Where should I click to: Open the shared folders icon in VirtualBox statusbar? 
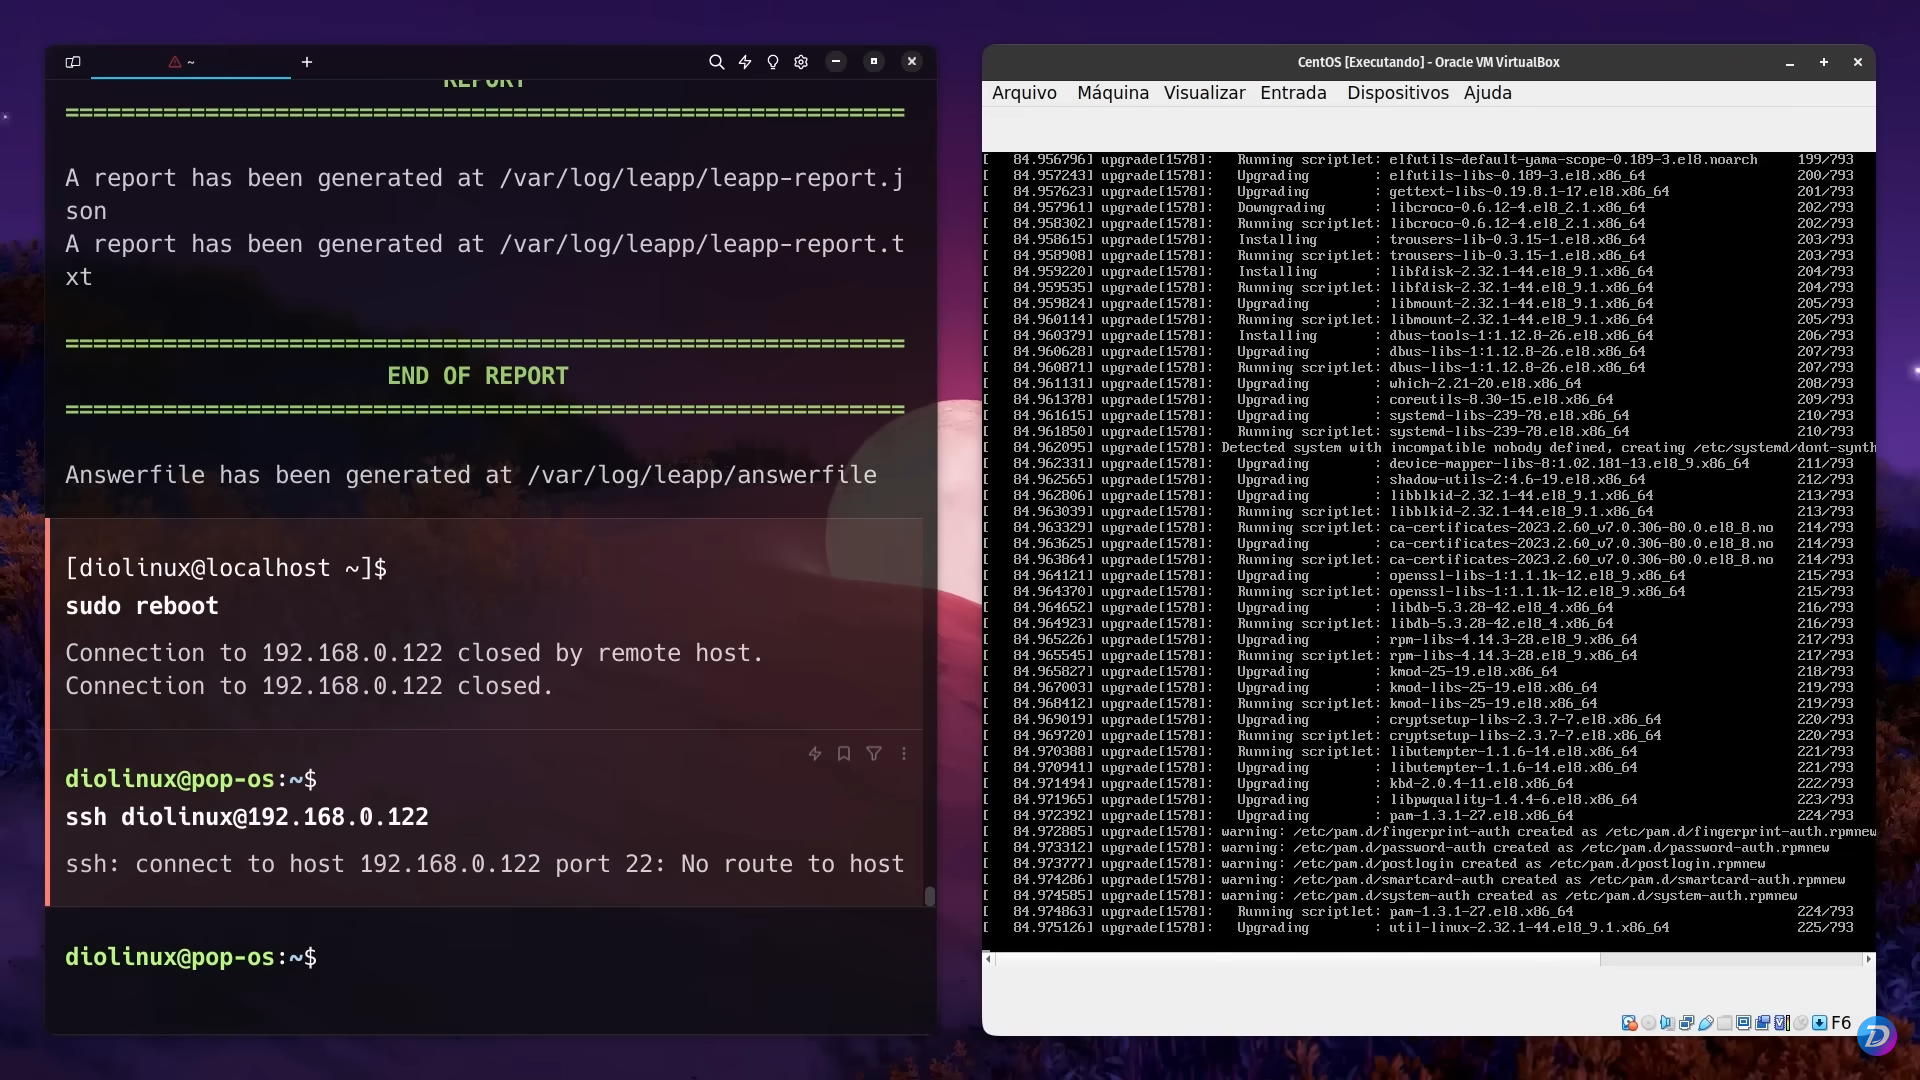[x=1724, y=1023]
